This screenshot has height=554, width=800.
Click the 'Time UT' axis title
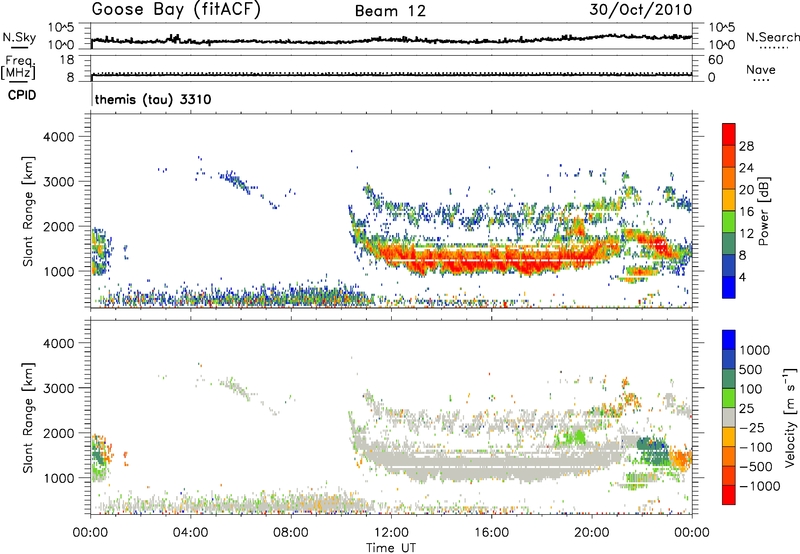(391, 548)
